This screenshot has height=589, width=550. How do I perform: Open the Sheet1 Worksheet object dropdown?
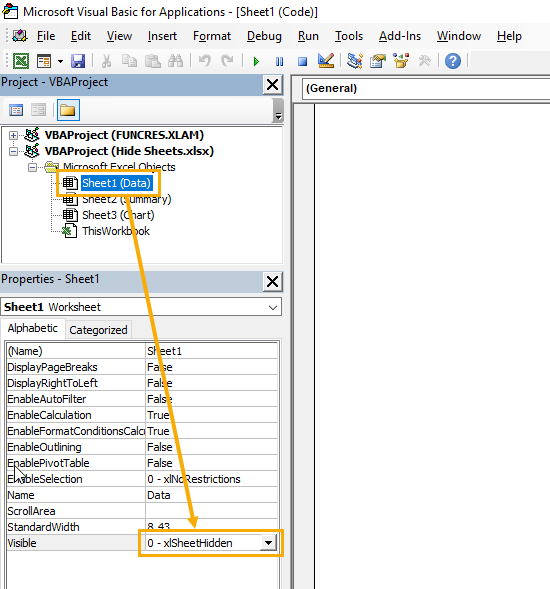pyautogui.click(x=273, y=308)
